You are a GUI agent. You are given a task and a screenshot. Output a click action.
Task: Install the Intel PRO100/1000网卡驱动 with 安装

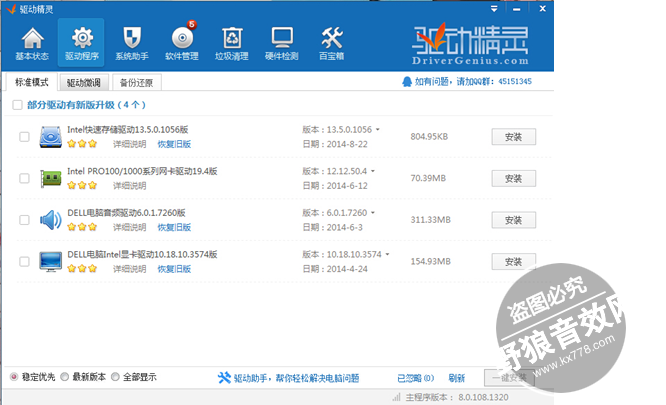coord(514,178)
